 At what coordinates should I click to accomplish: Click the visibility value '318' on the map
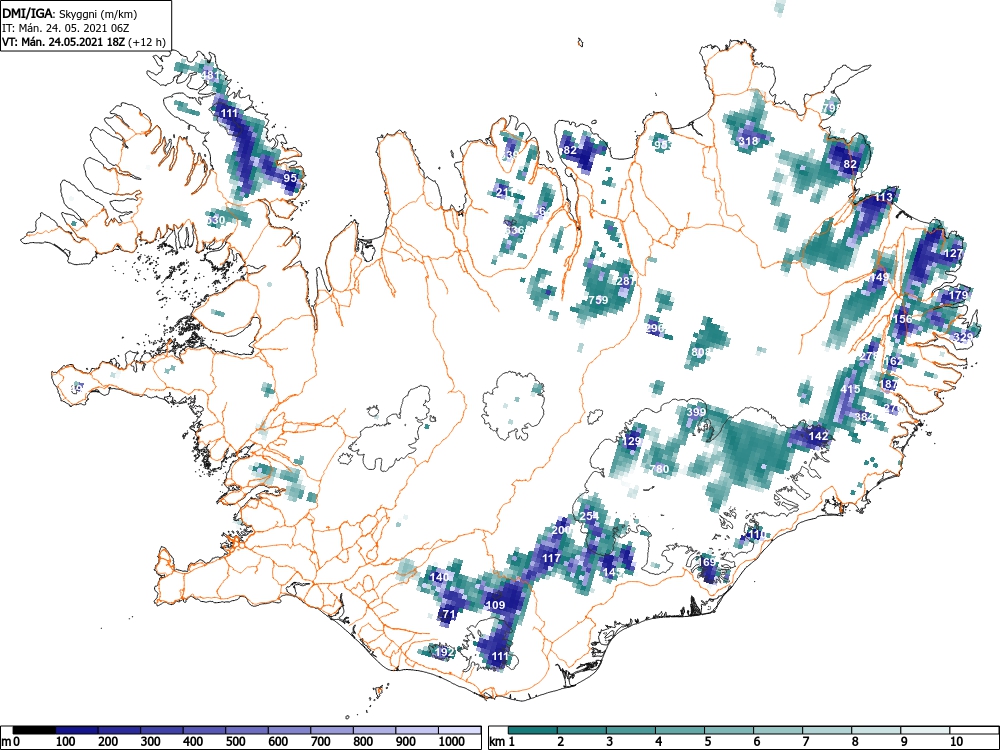point(748,141)
